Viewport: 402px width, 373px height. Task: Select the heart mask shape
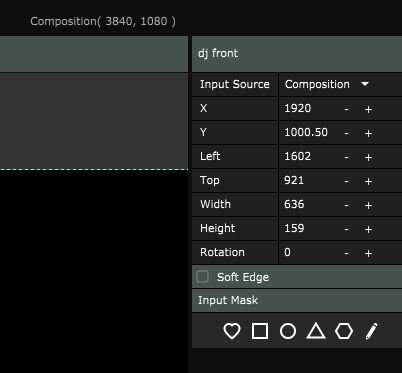coord(232,331)
